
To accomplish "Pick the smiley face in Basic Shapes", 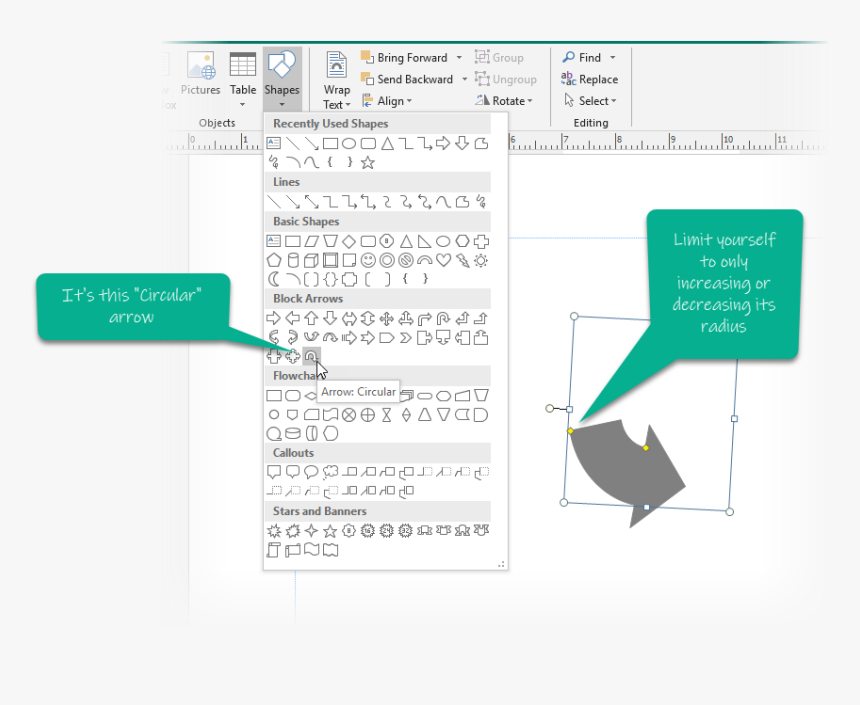I will click(368, 260).
